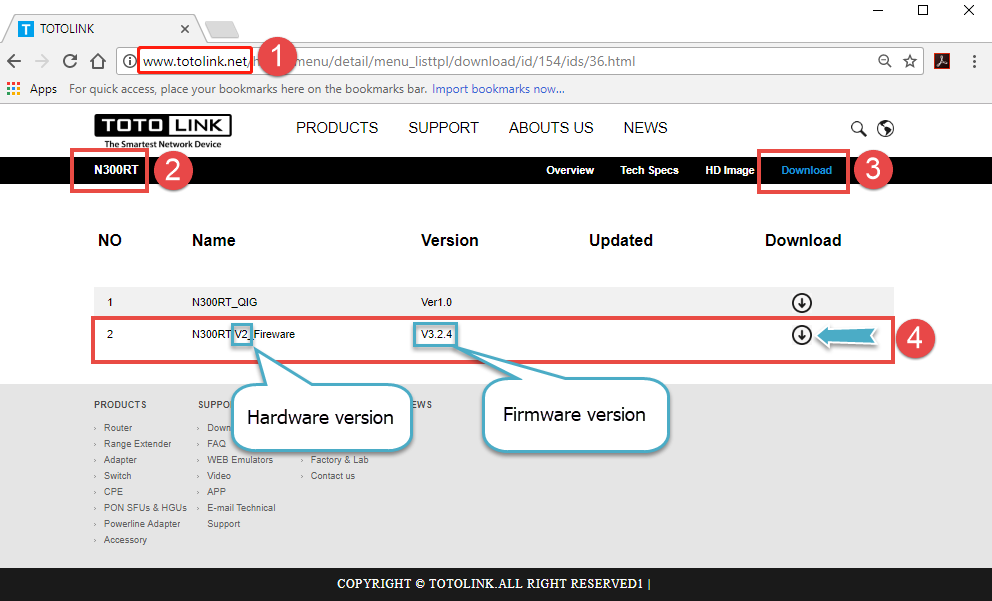The image size is (992, 601).
Task: Open the WEB Emulators footer link
Action: point(240,460)
